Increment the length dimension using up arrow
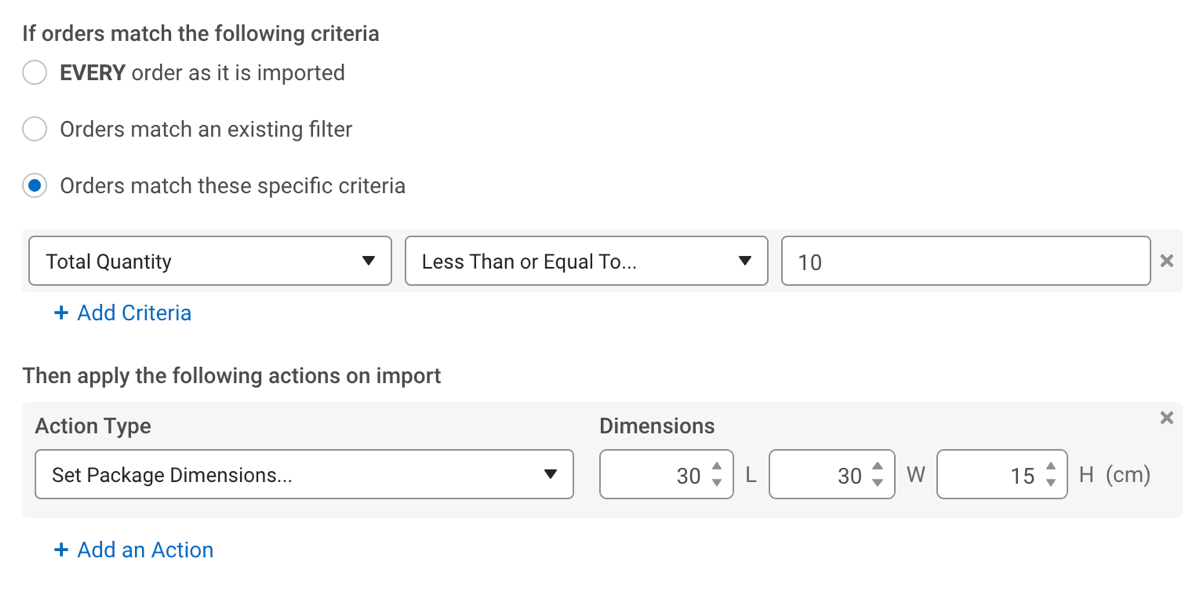Screen dimensions: 1200x614 click(x=716, y=467)
